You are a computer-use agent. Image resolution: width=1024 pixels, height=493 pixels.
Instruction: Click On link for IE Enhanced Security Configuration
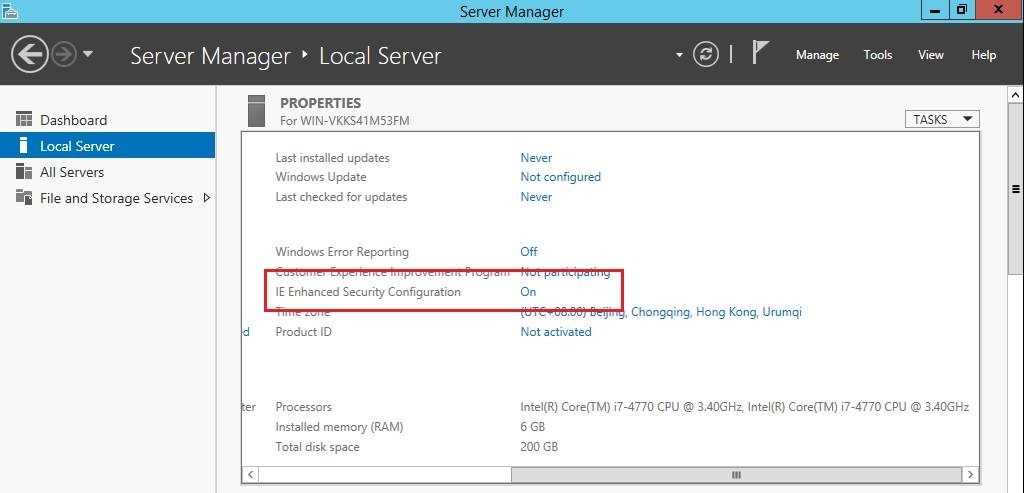point(528,292)
